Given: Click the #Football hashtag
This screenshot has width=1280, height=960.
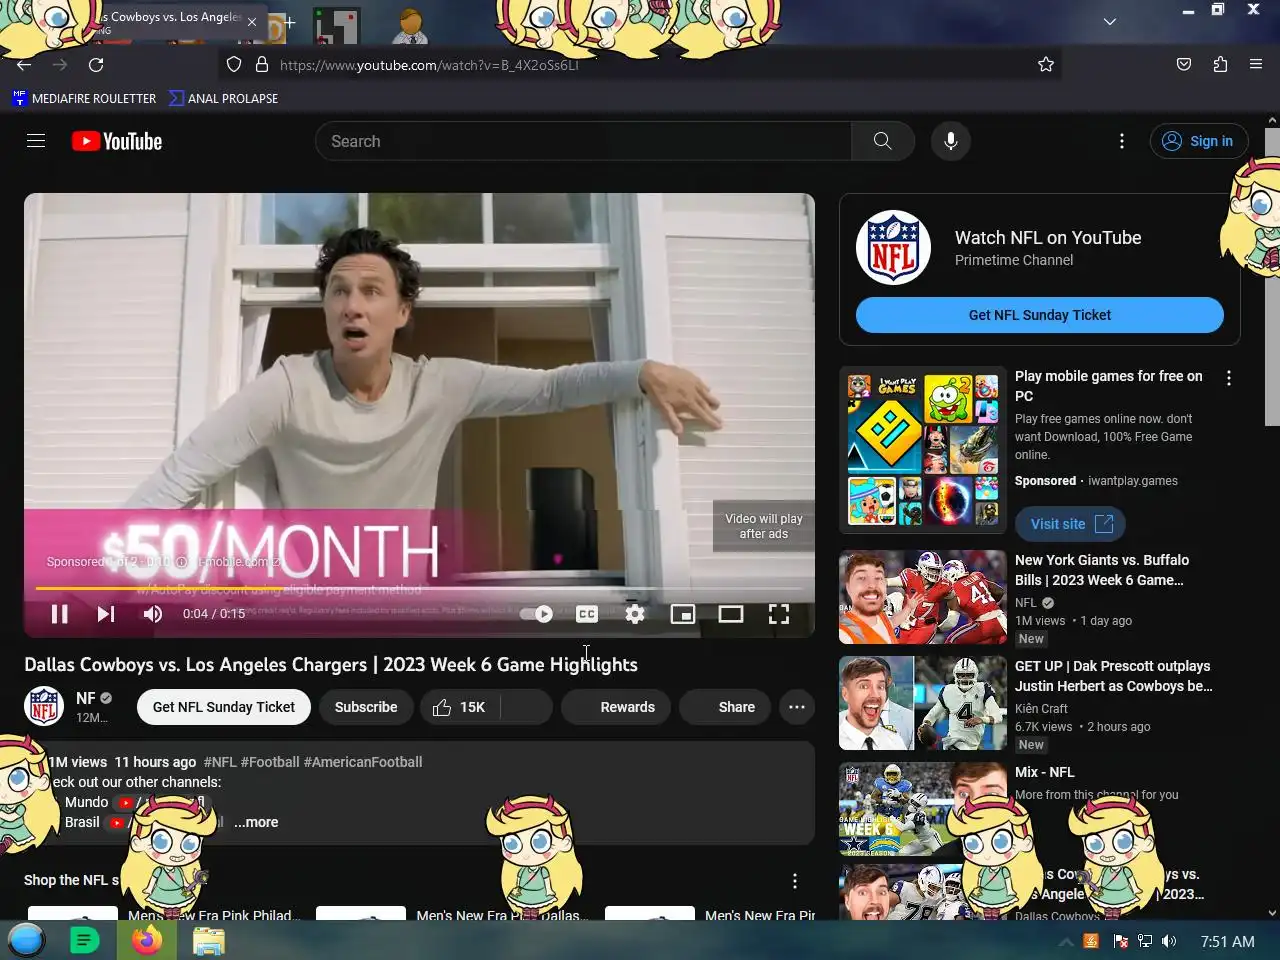Looking at the screenshot, I should pyautogui.click(x=270, y=762).
